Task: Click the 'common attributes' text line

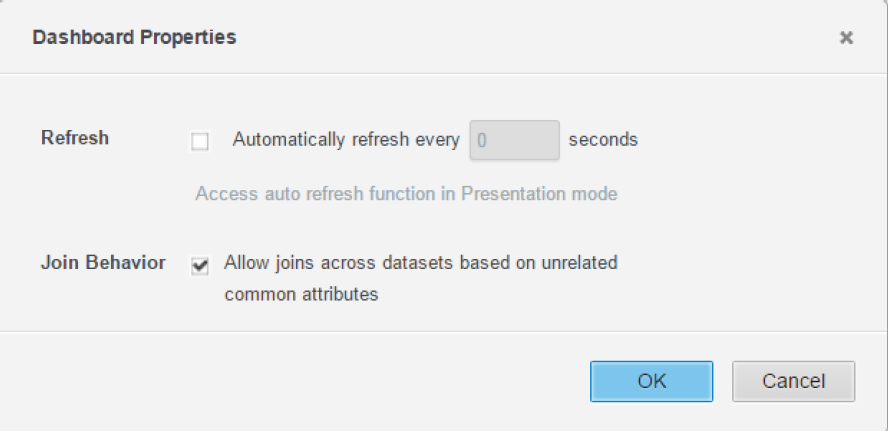Action: coord(301,295)
